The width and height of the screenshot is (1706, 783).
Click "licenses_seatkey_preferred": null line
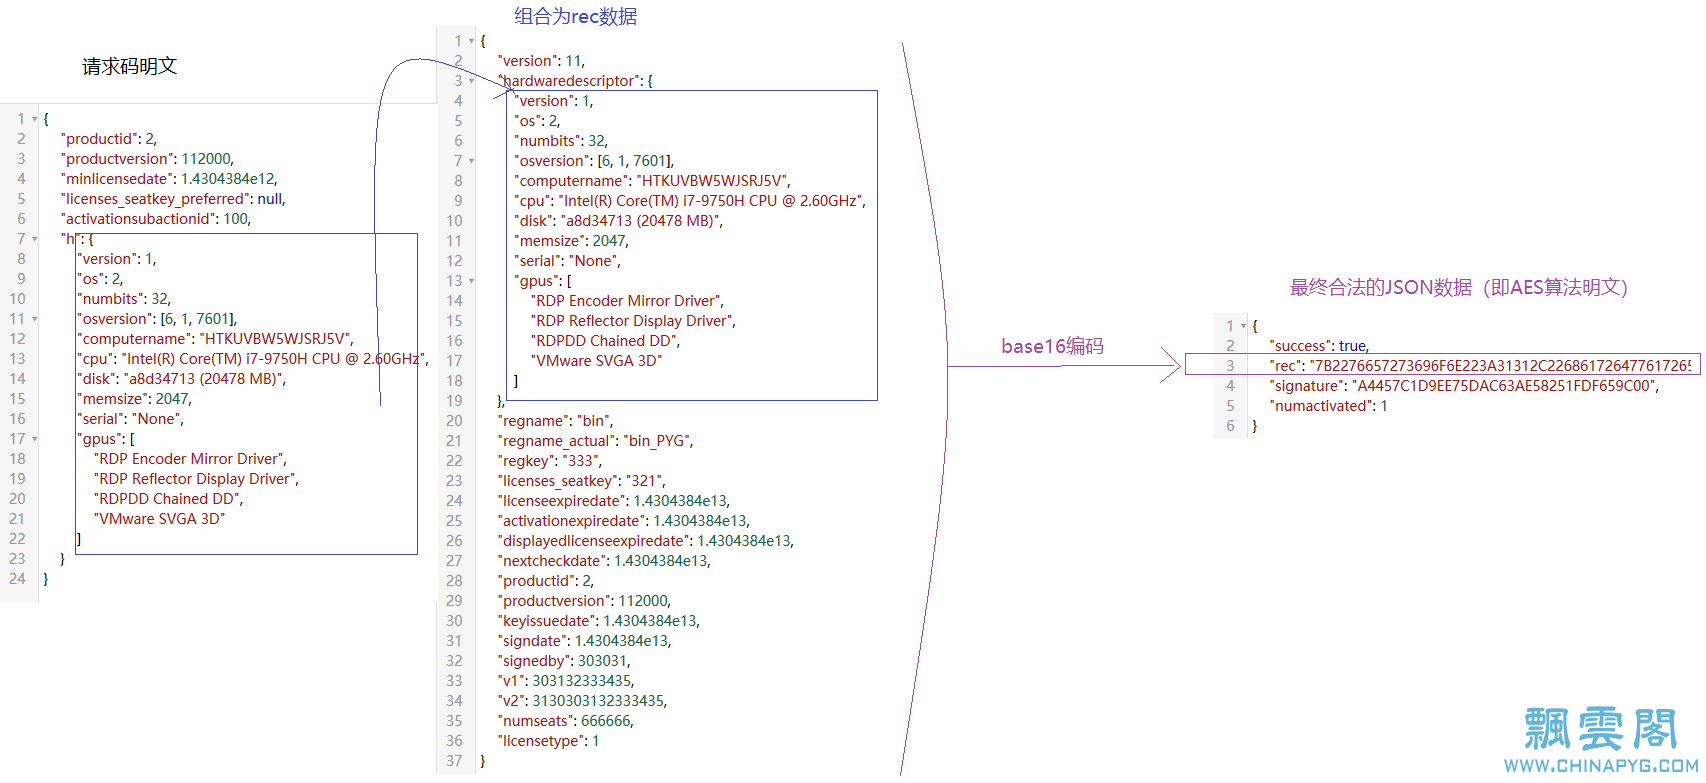click(x=173, y=199)
